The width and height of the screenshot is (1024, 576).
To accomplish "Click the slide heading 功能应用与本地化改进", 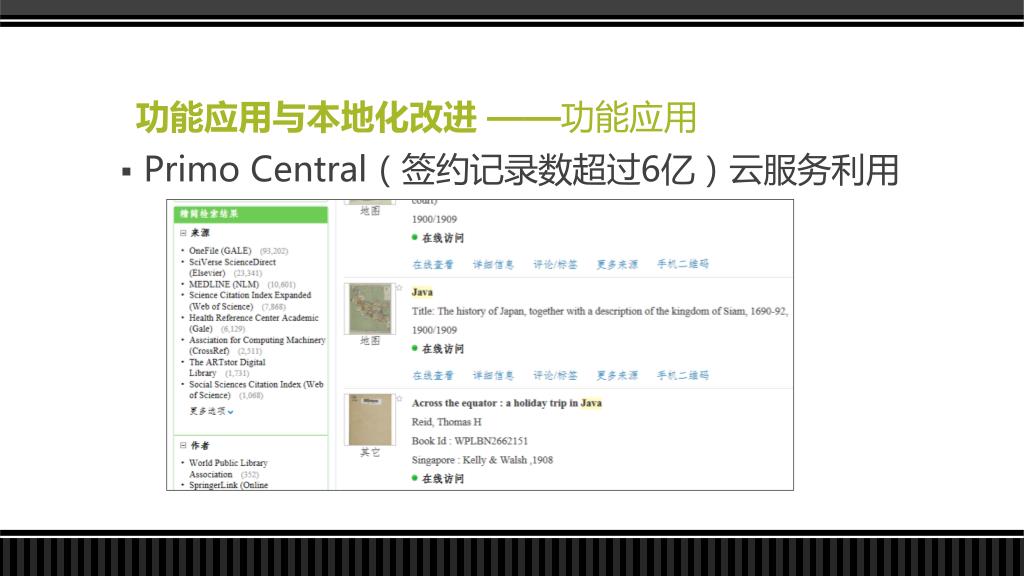I will [306, 118].
